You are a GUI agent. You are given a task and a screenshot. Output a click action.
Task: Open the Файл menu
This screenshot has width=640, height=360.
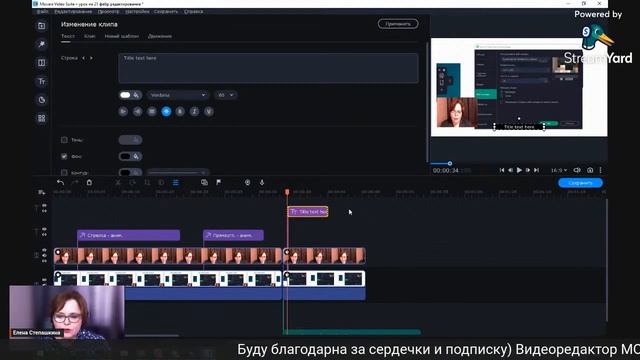(42, 11)
